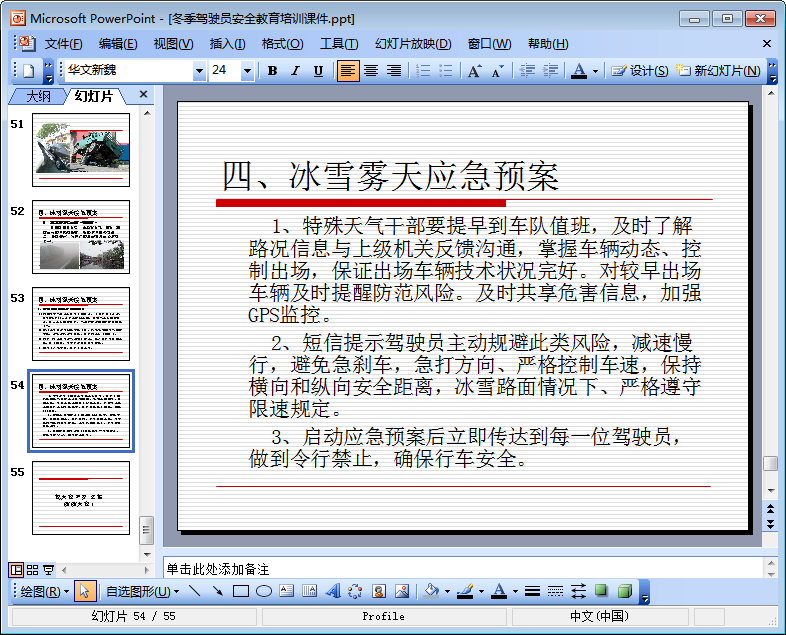Apply fill color with paint bucket

tap(431, 591)
